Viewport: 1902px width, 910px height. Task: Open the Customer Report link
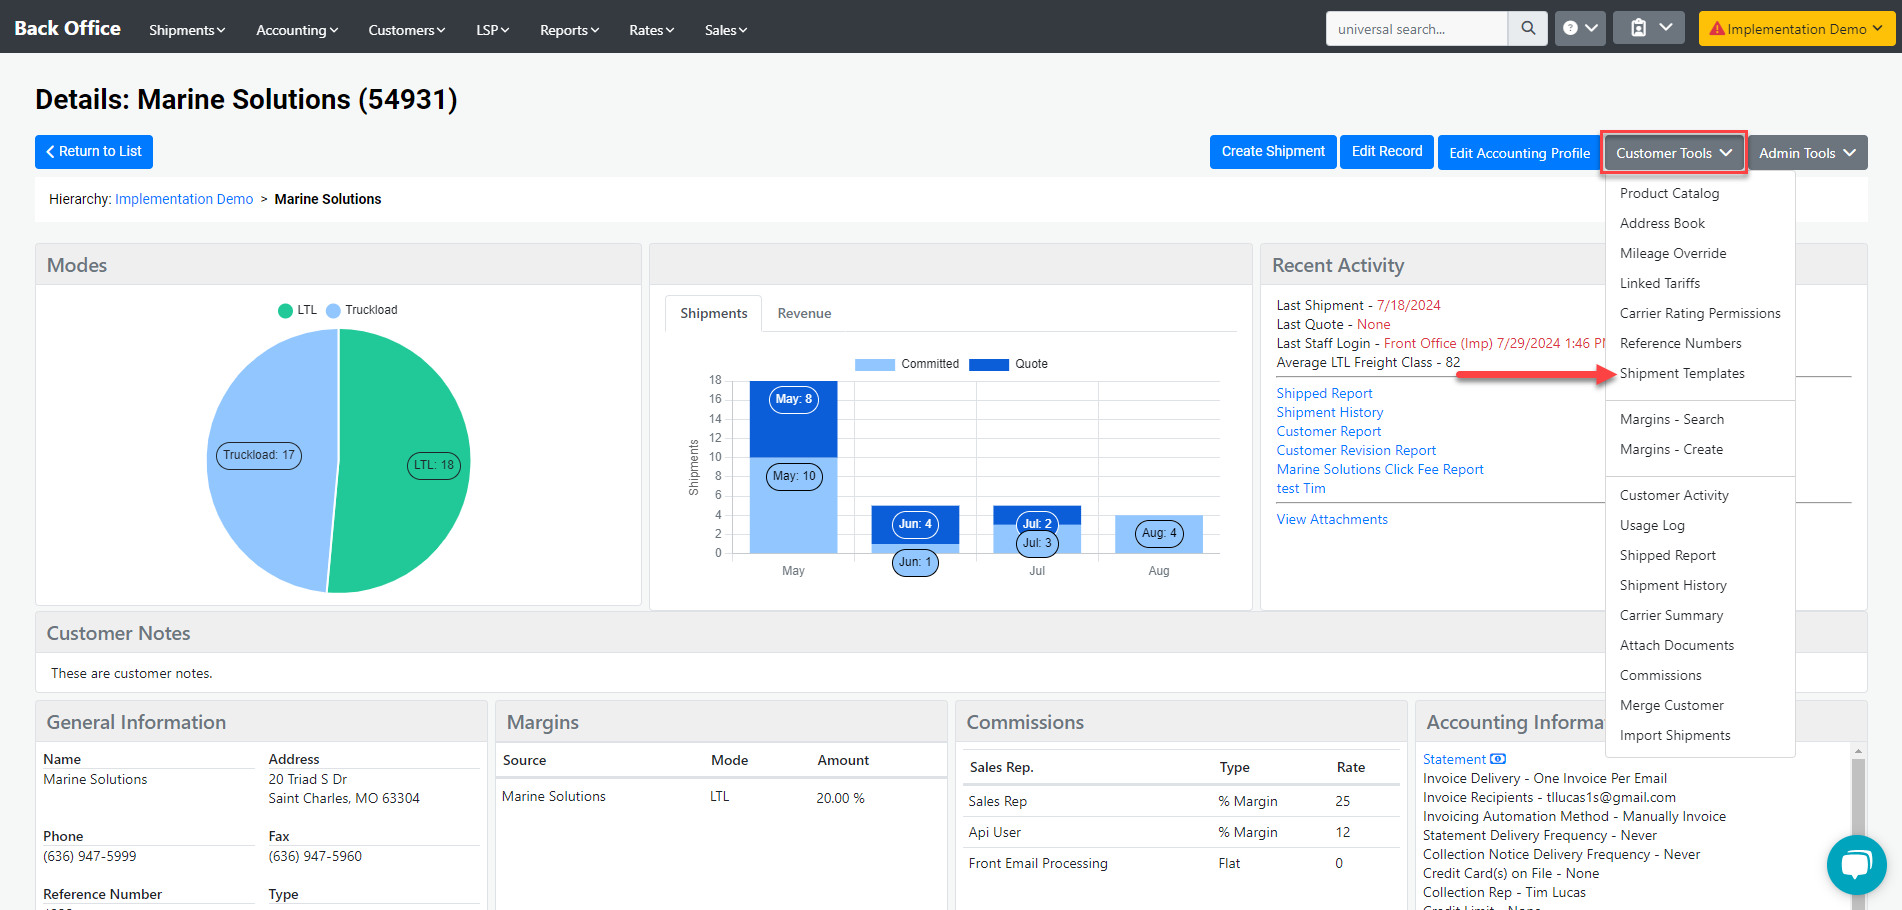coord(1328,431)
